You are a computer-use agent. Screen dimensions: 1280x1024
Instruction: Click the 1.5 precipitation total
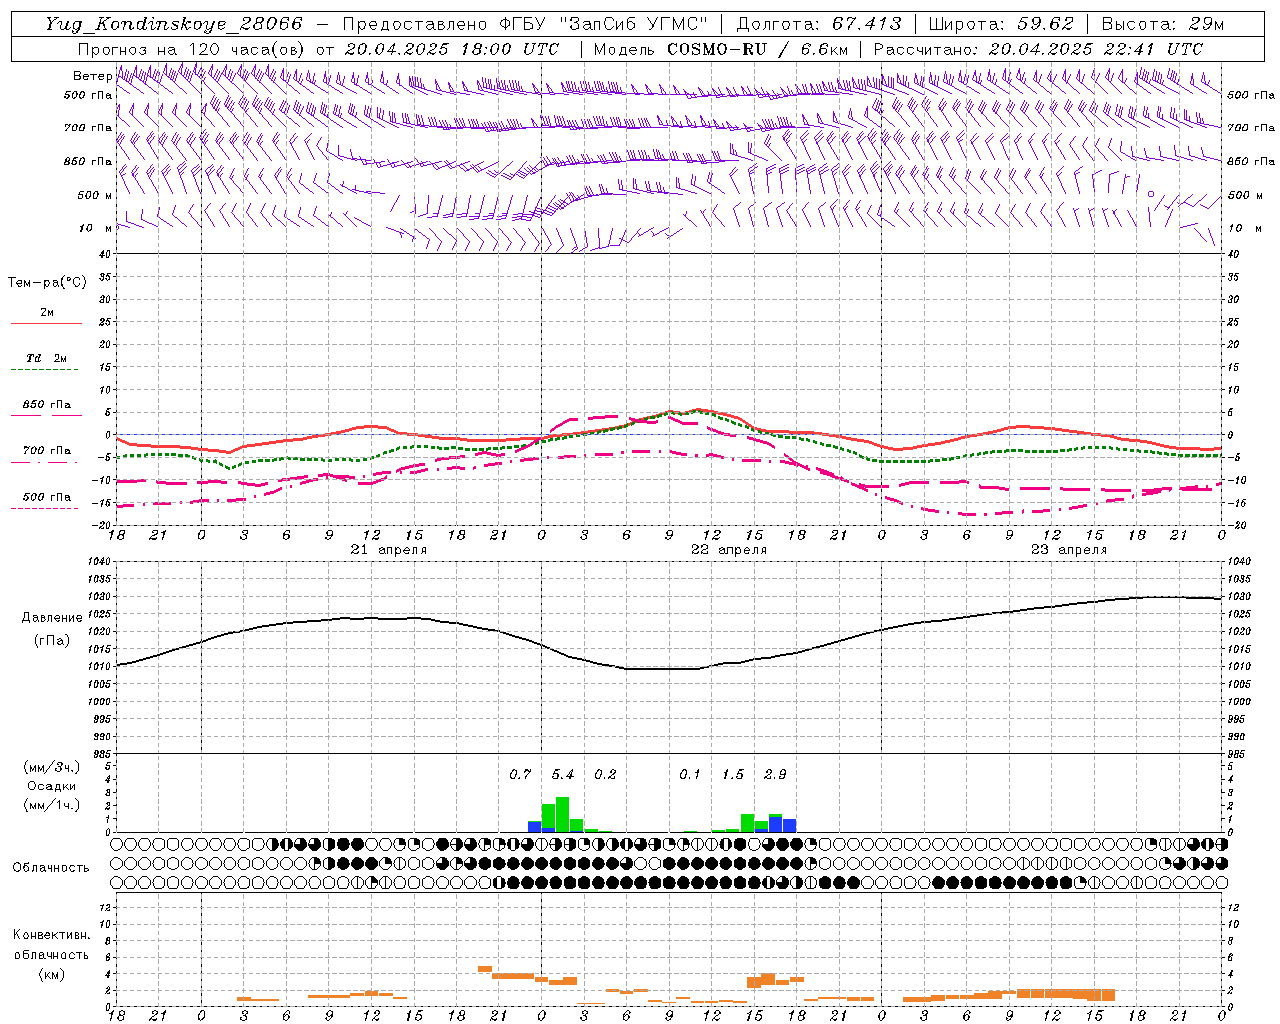coord(733,774)
